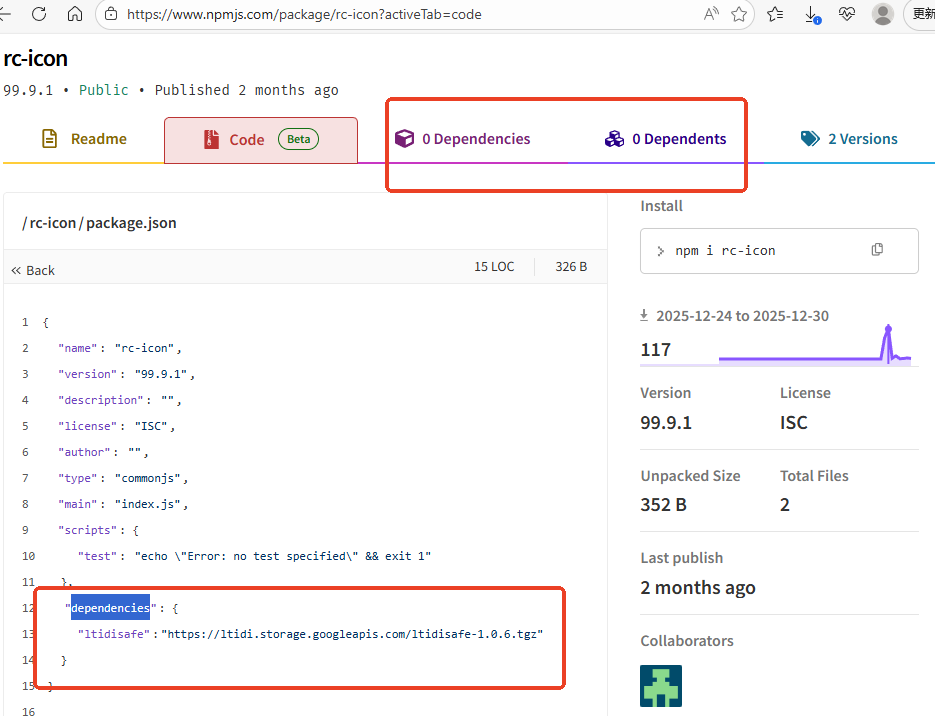
Task: Click the Readme document icon
Action: (49, 138)
